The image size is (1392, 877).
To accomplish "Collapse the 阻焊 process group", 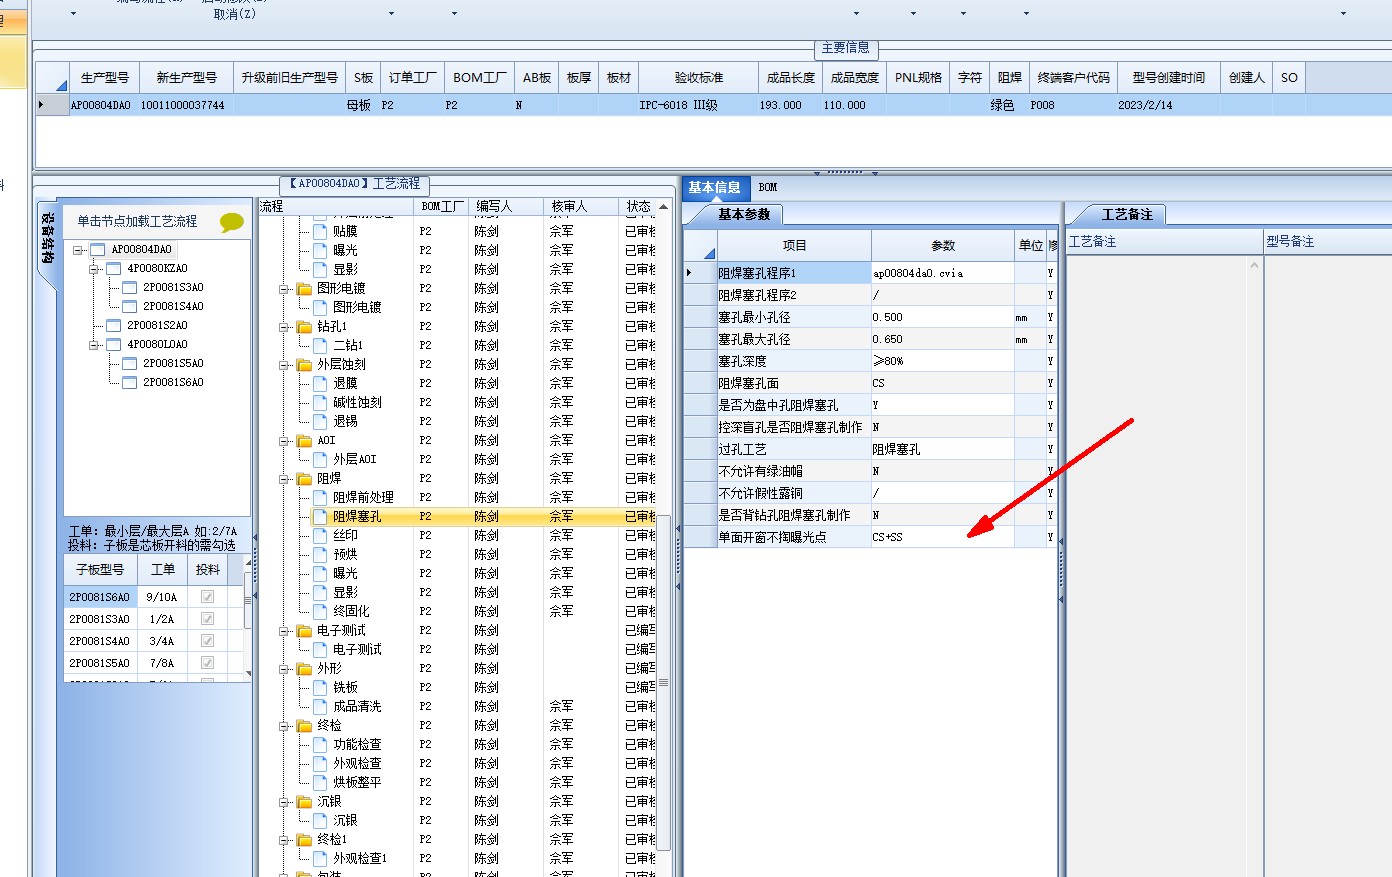I will click(x=284, y=478).
